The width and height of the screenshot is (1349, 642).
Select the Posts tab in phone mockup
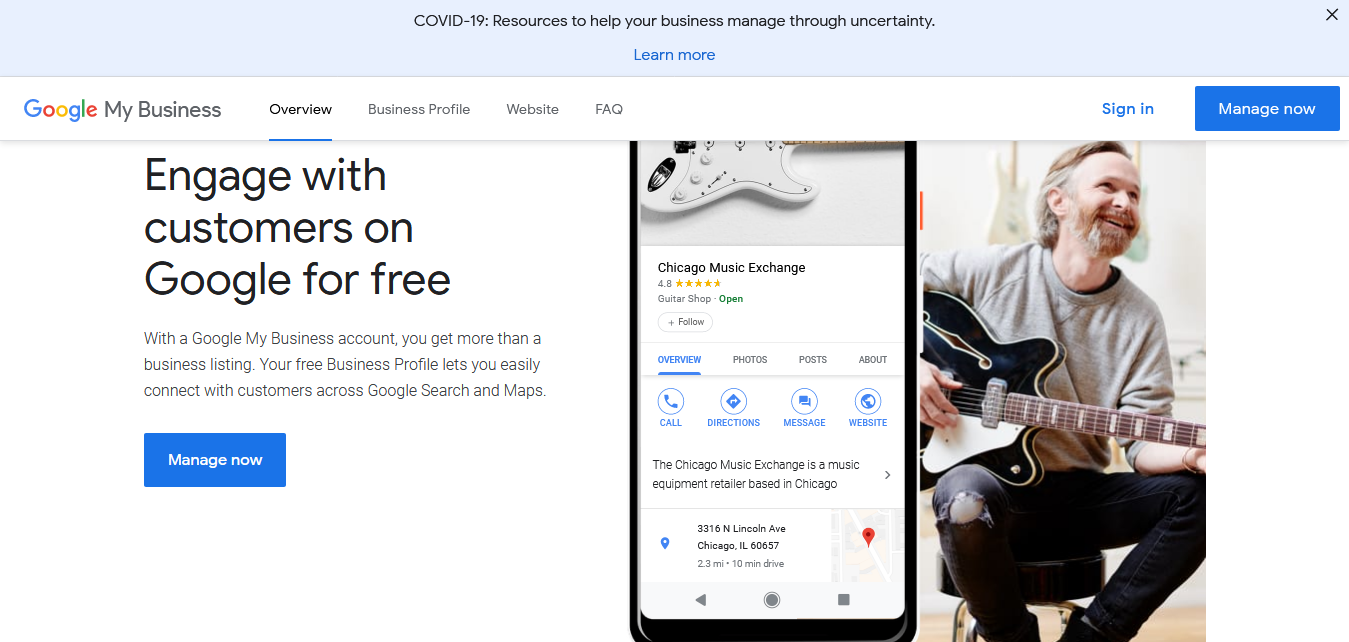coord(813,360)
